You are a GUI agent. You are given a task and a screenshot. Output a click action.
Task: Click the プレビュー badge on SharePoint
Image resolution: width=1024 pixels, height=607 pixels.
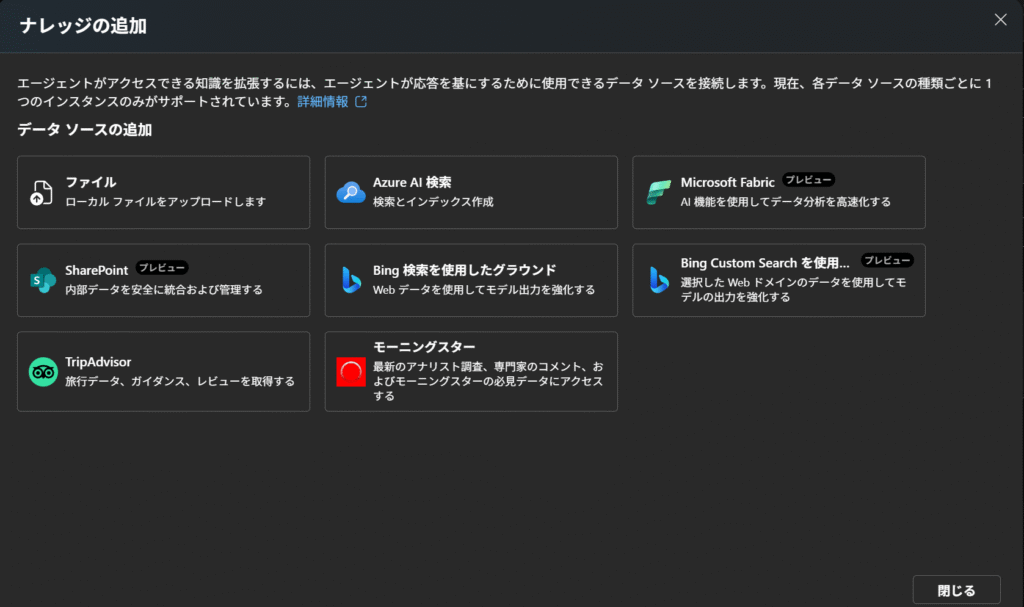[162, 268]
